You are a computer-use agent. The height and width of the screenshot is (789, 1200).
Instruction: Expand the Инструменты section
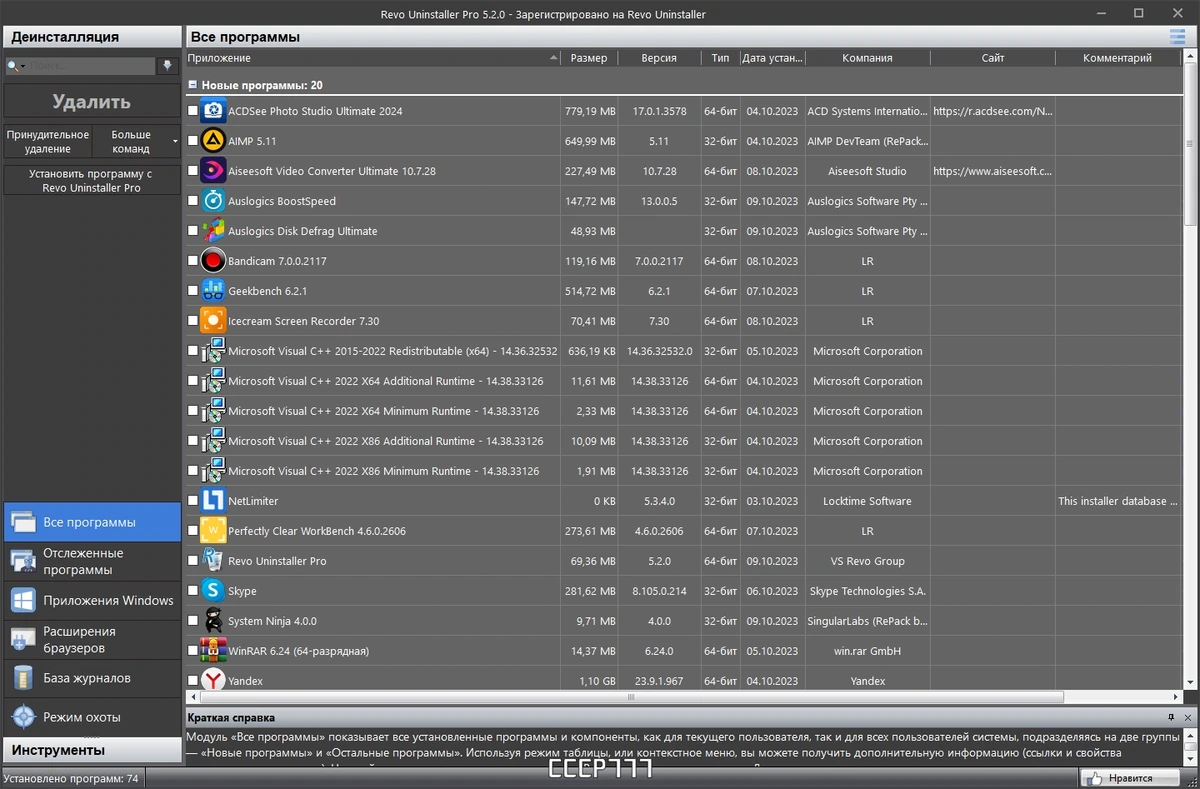[92, 750]
